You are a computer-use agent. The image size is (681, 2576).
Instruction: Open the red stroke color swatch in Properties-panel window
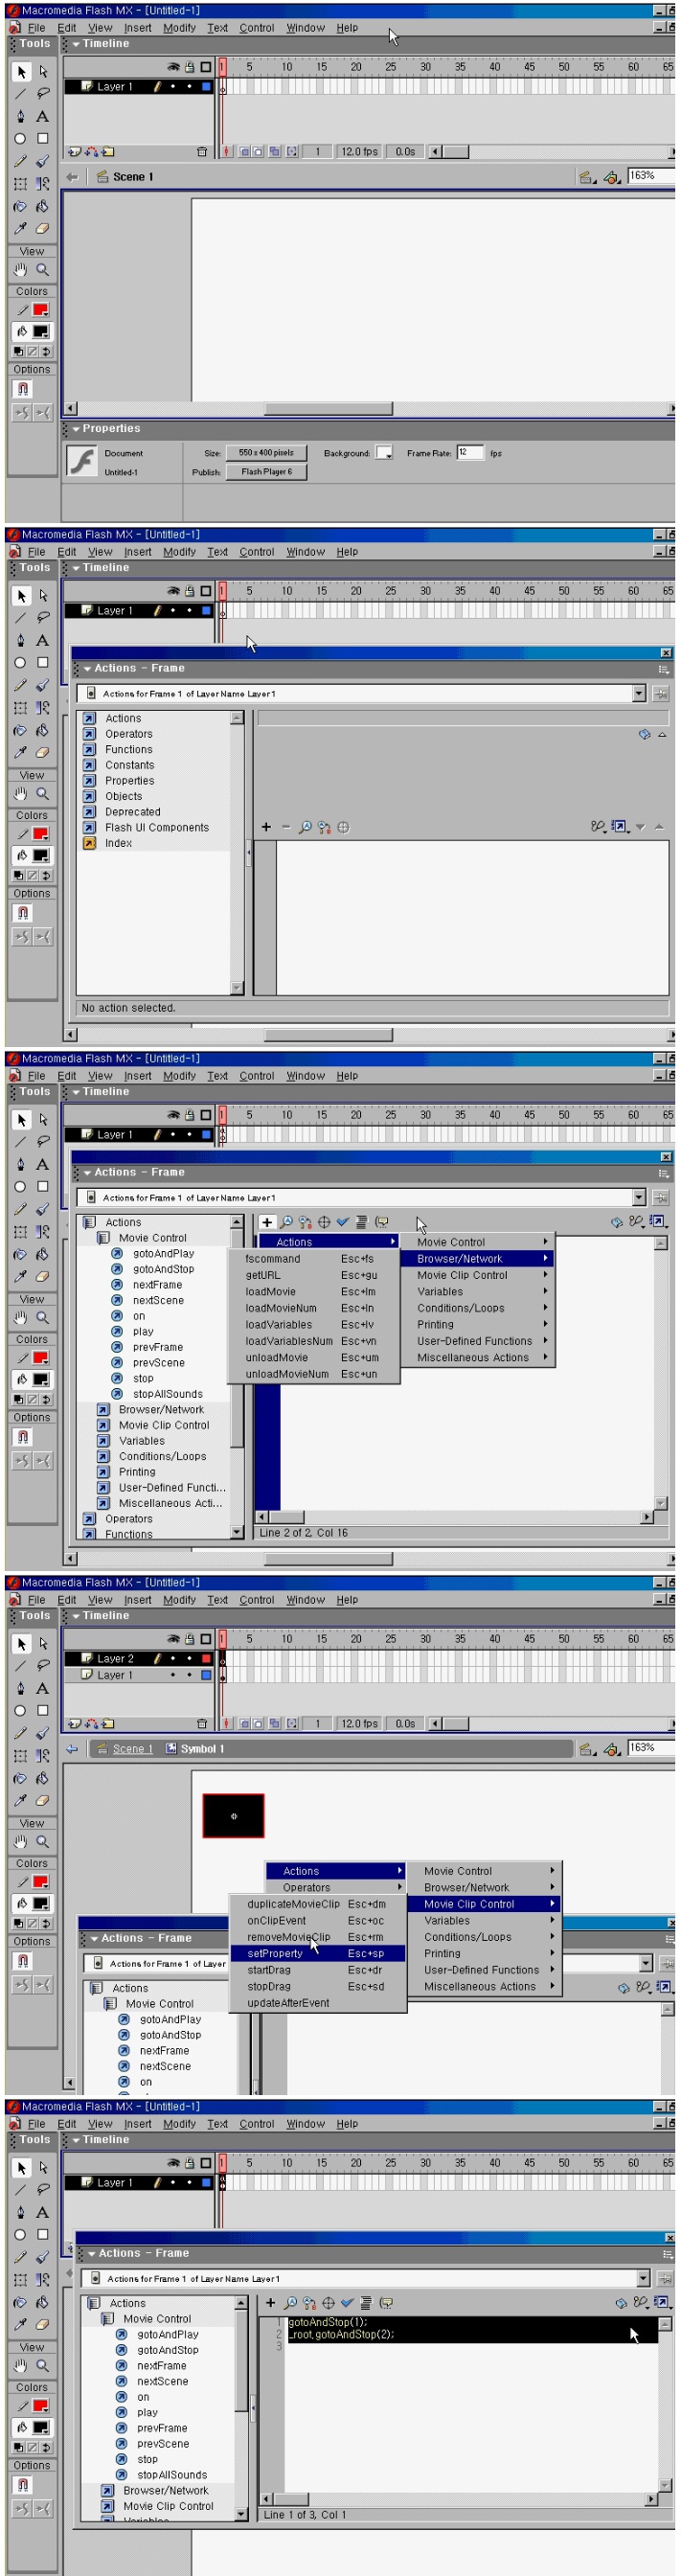[41, 310]
